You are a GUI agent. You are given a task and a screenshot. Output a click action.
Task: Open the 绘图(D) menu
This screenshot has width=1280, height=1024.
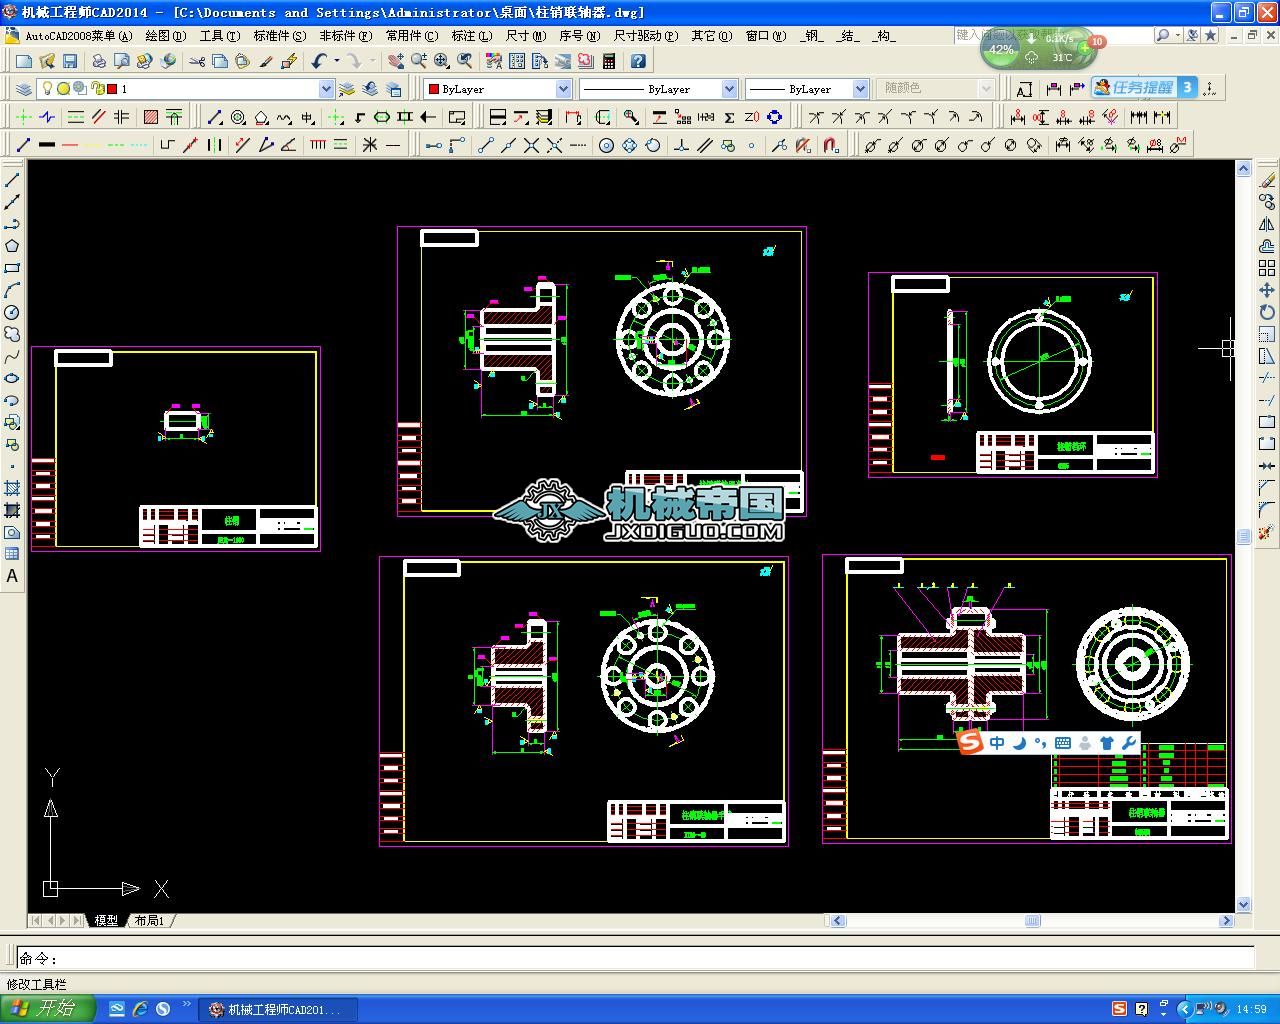[165, 35]
